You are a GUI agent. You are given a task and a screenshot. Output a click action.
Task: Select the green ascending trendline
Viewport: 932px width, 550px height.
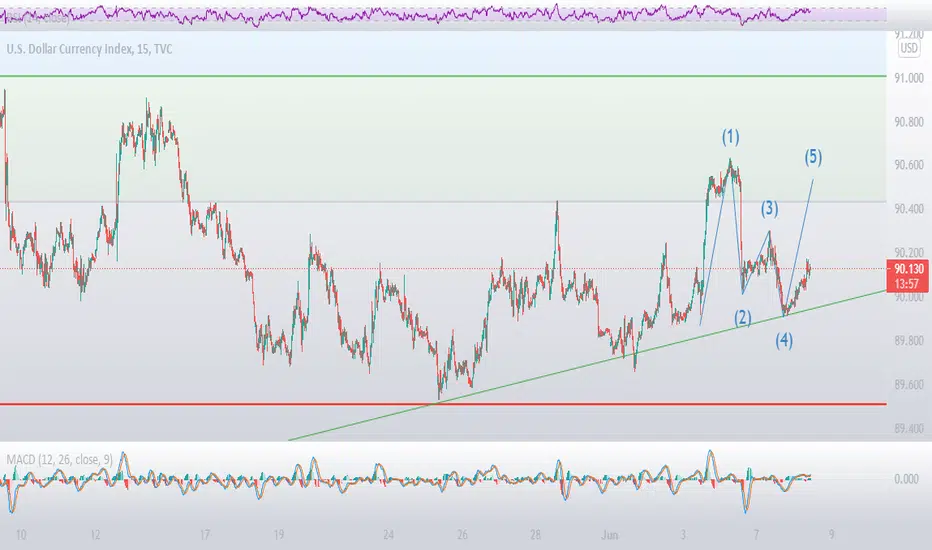tap(587, 365)
